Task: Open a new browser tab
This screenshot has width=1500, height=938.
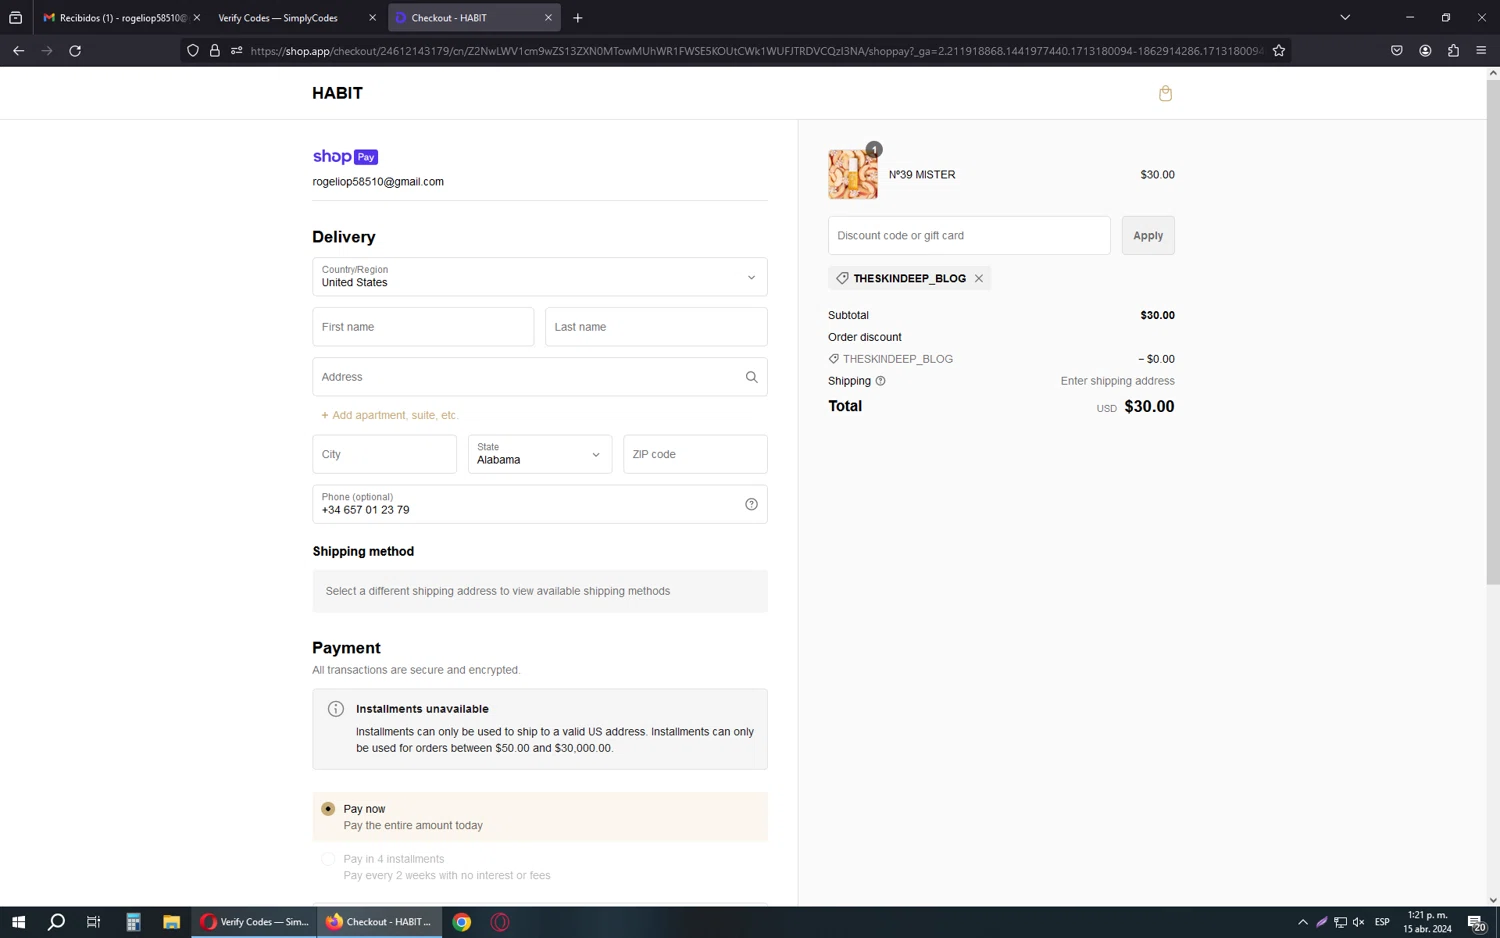Action: (578, 18)
